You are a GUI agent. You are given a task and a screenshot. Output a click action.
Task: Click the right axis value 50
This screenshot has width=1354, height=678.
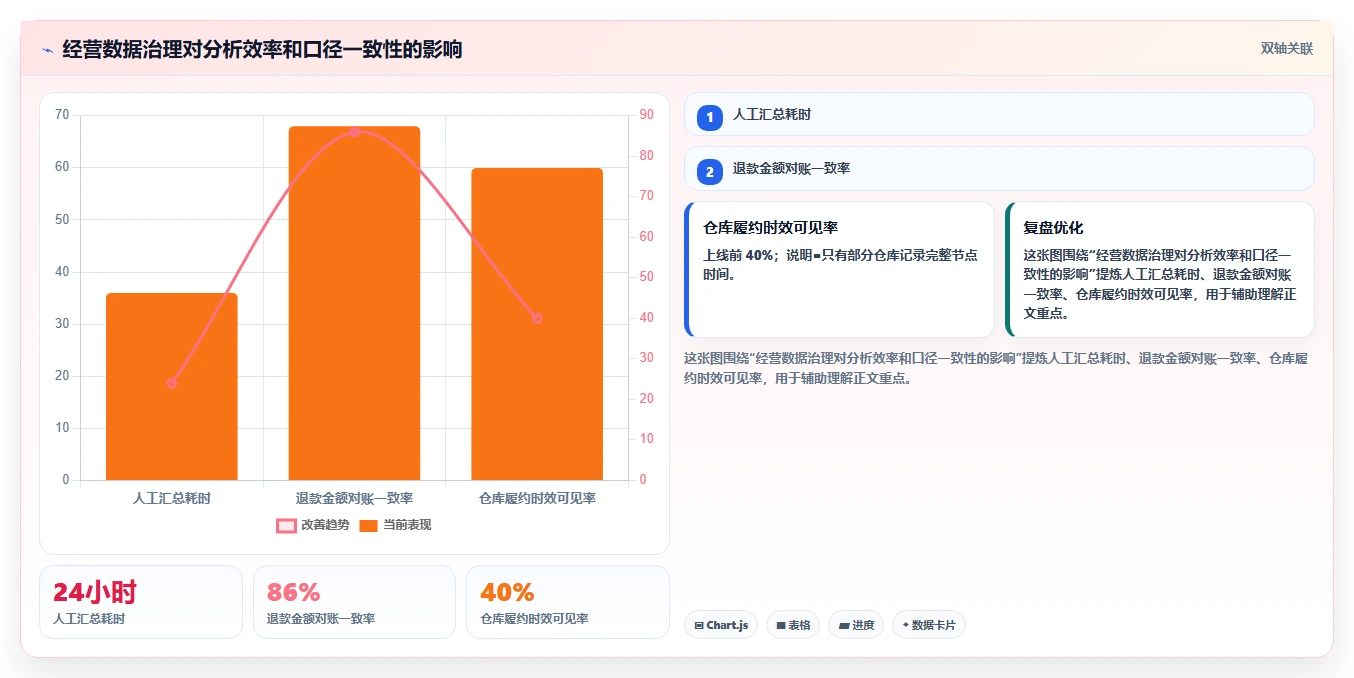click(x=646, y=277)
